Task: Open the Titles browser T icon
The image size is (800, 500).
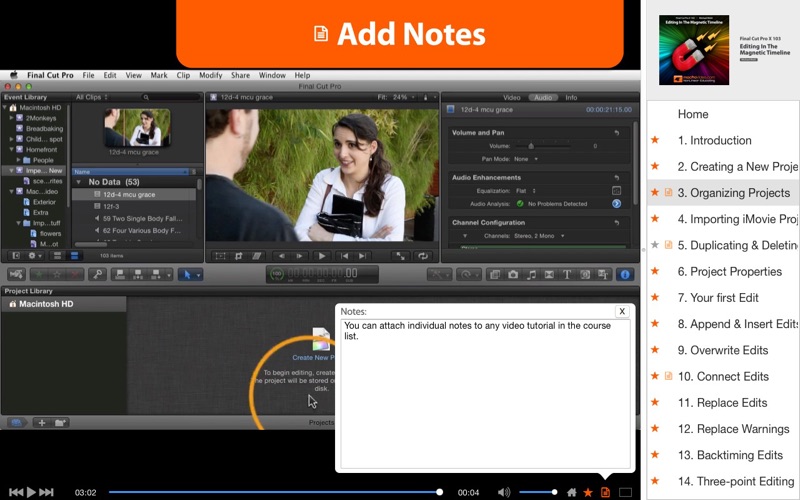Action: click(x=566, y=274)
